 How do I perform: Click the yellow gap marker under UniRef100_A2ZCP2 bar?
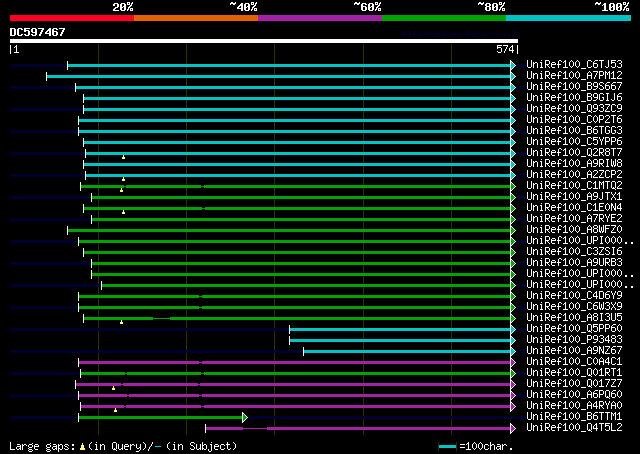123,179
